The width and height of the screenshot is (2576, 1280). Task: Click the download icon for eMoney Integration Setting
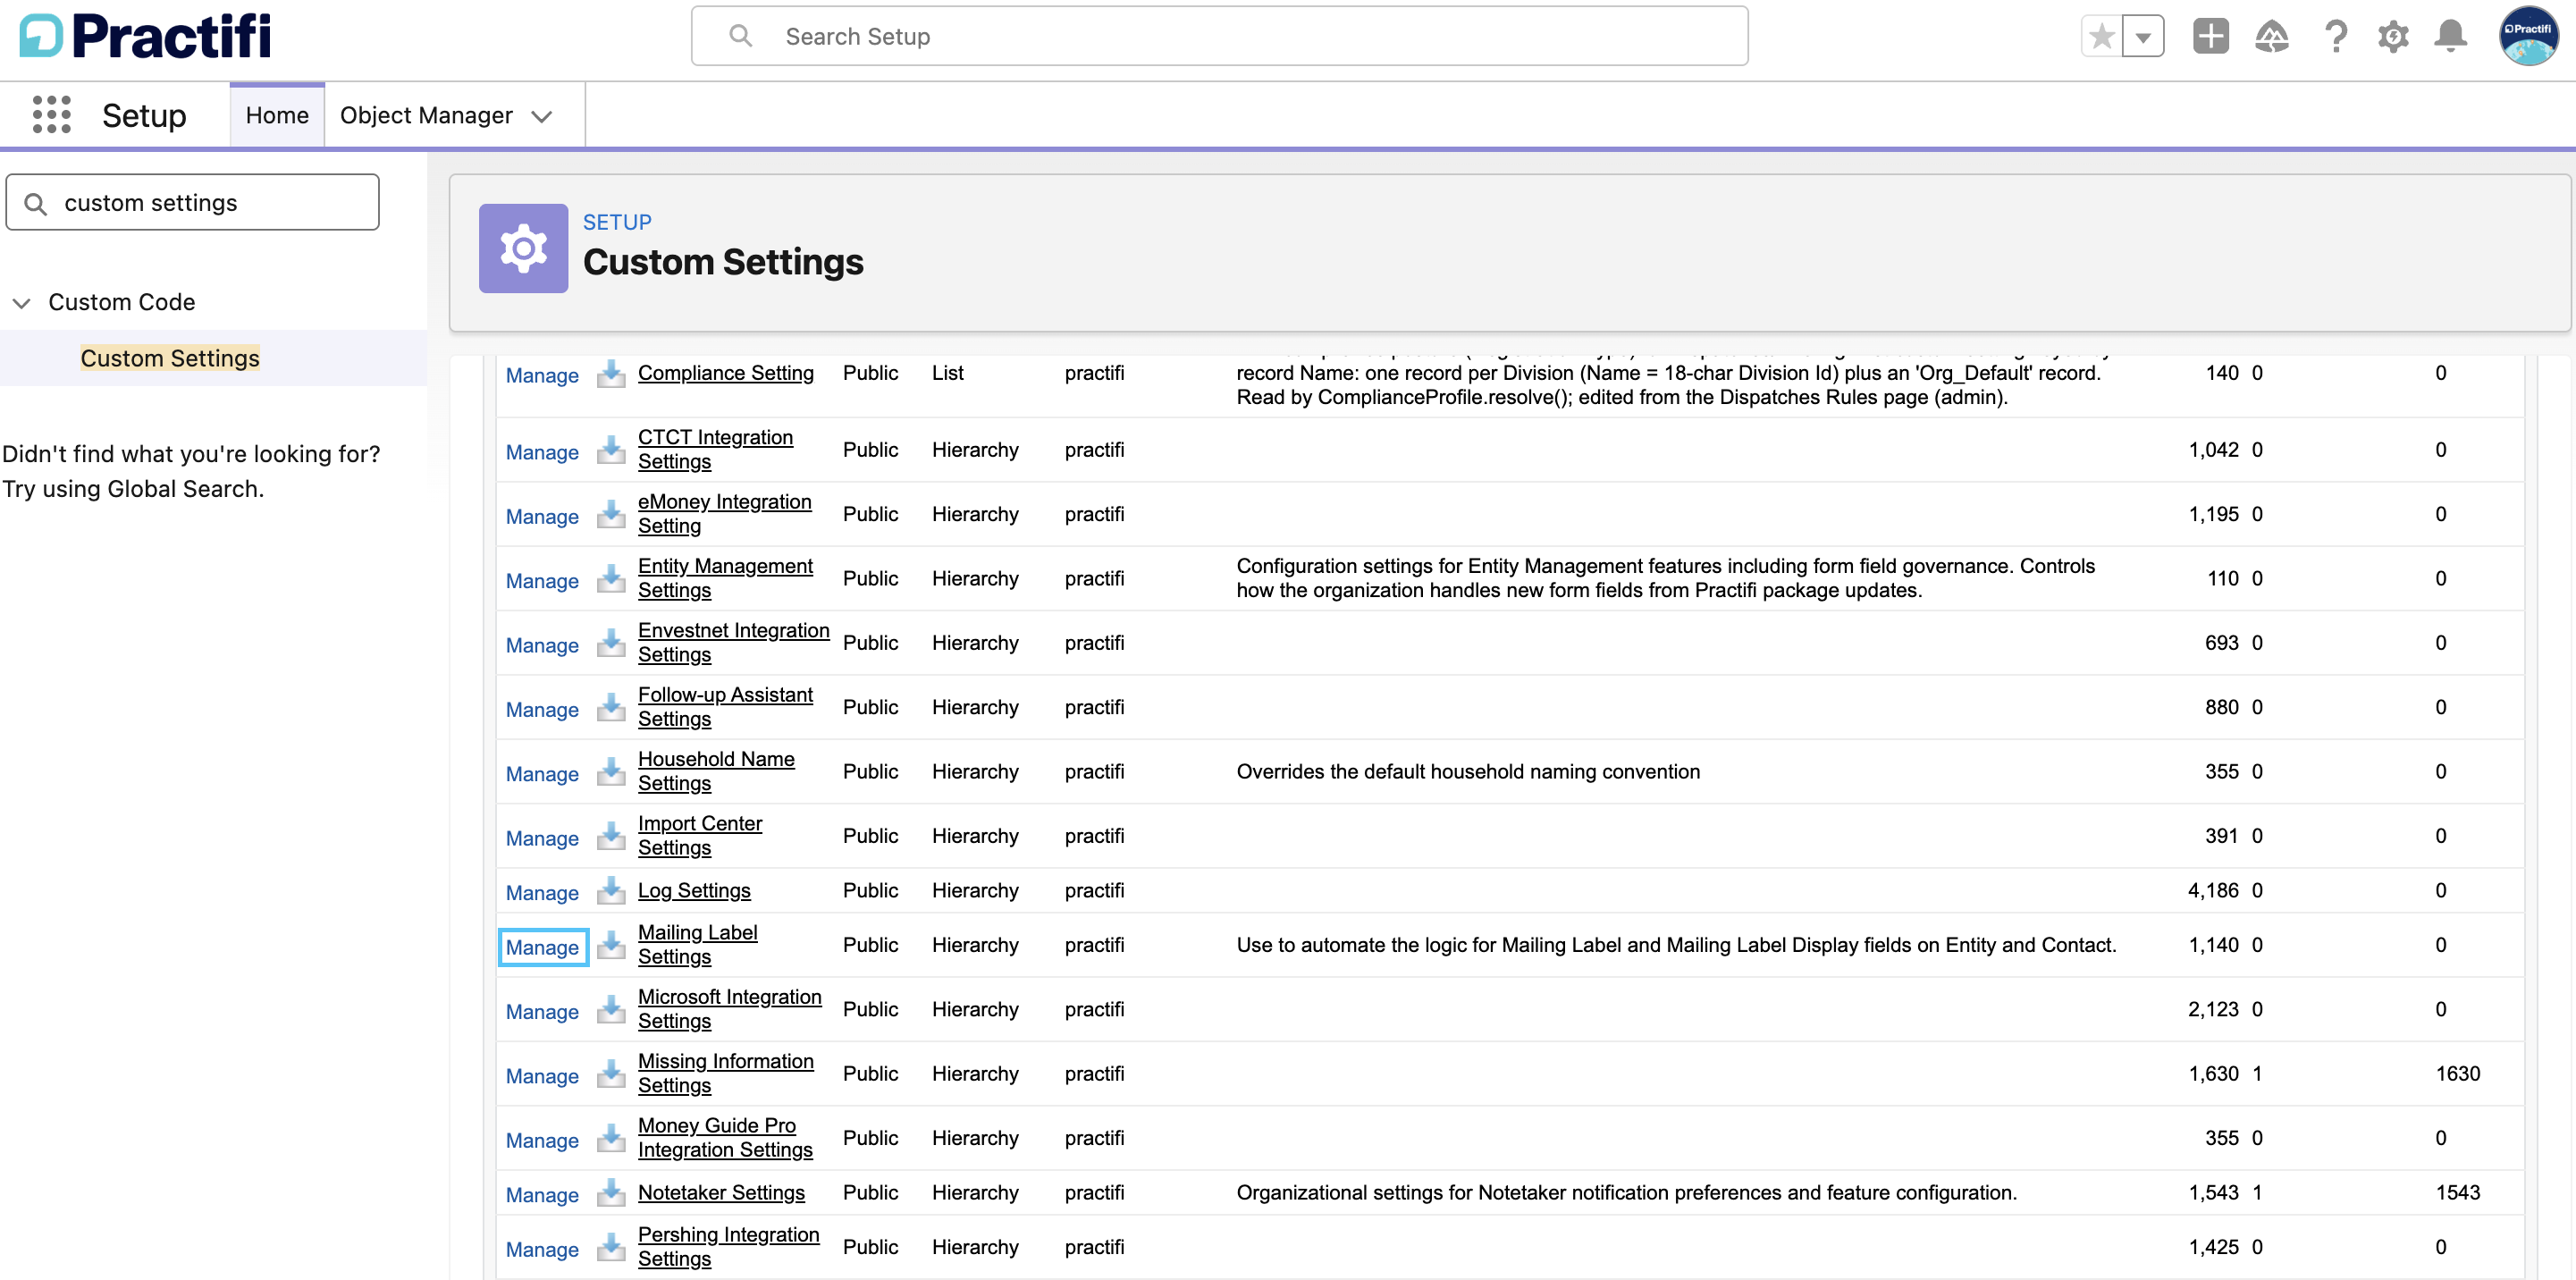[x=611, y=515]
